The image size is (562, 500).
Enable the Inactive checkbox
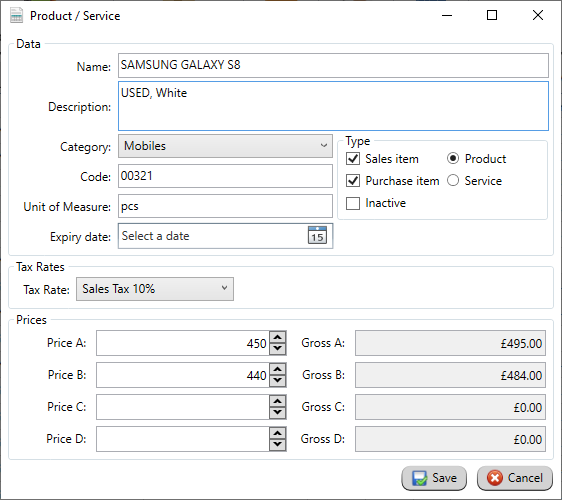pos(353,203)
